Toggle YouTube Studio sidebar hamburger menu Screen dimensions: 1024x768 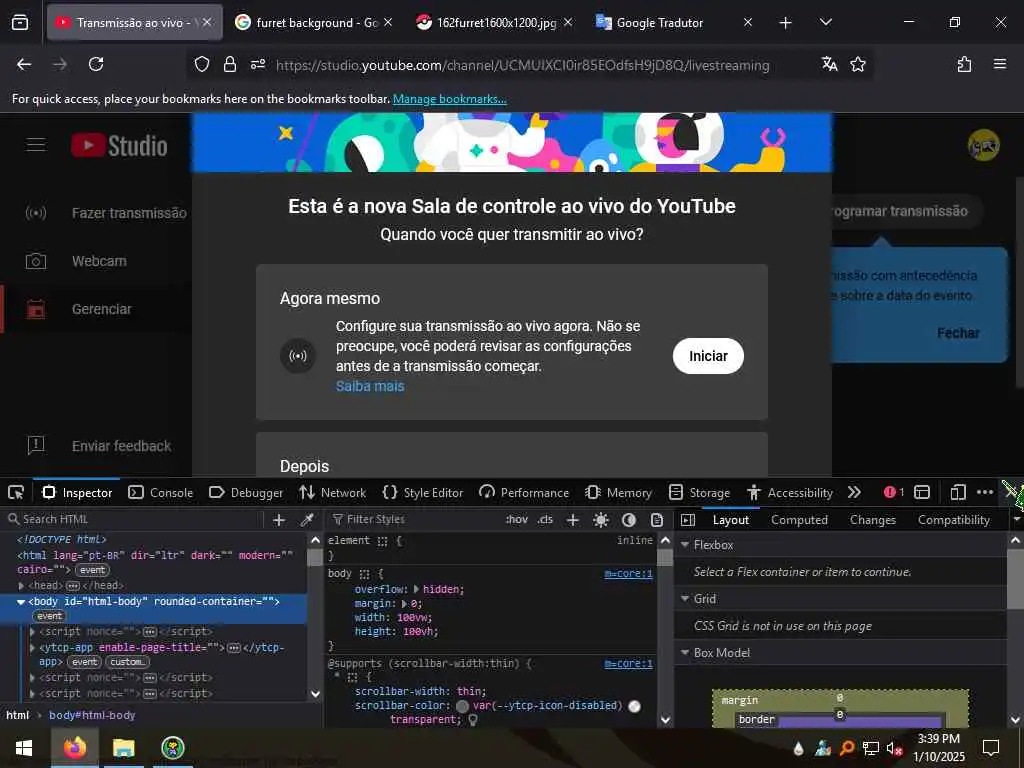(36, 144)
